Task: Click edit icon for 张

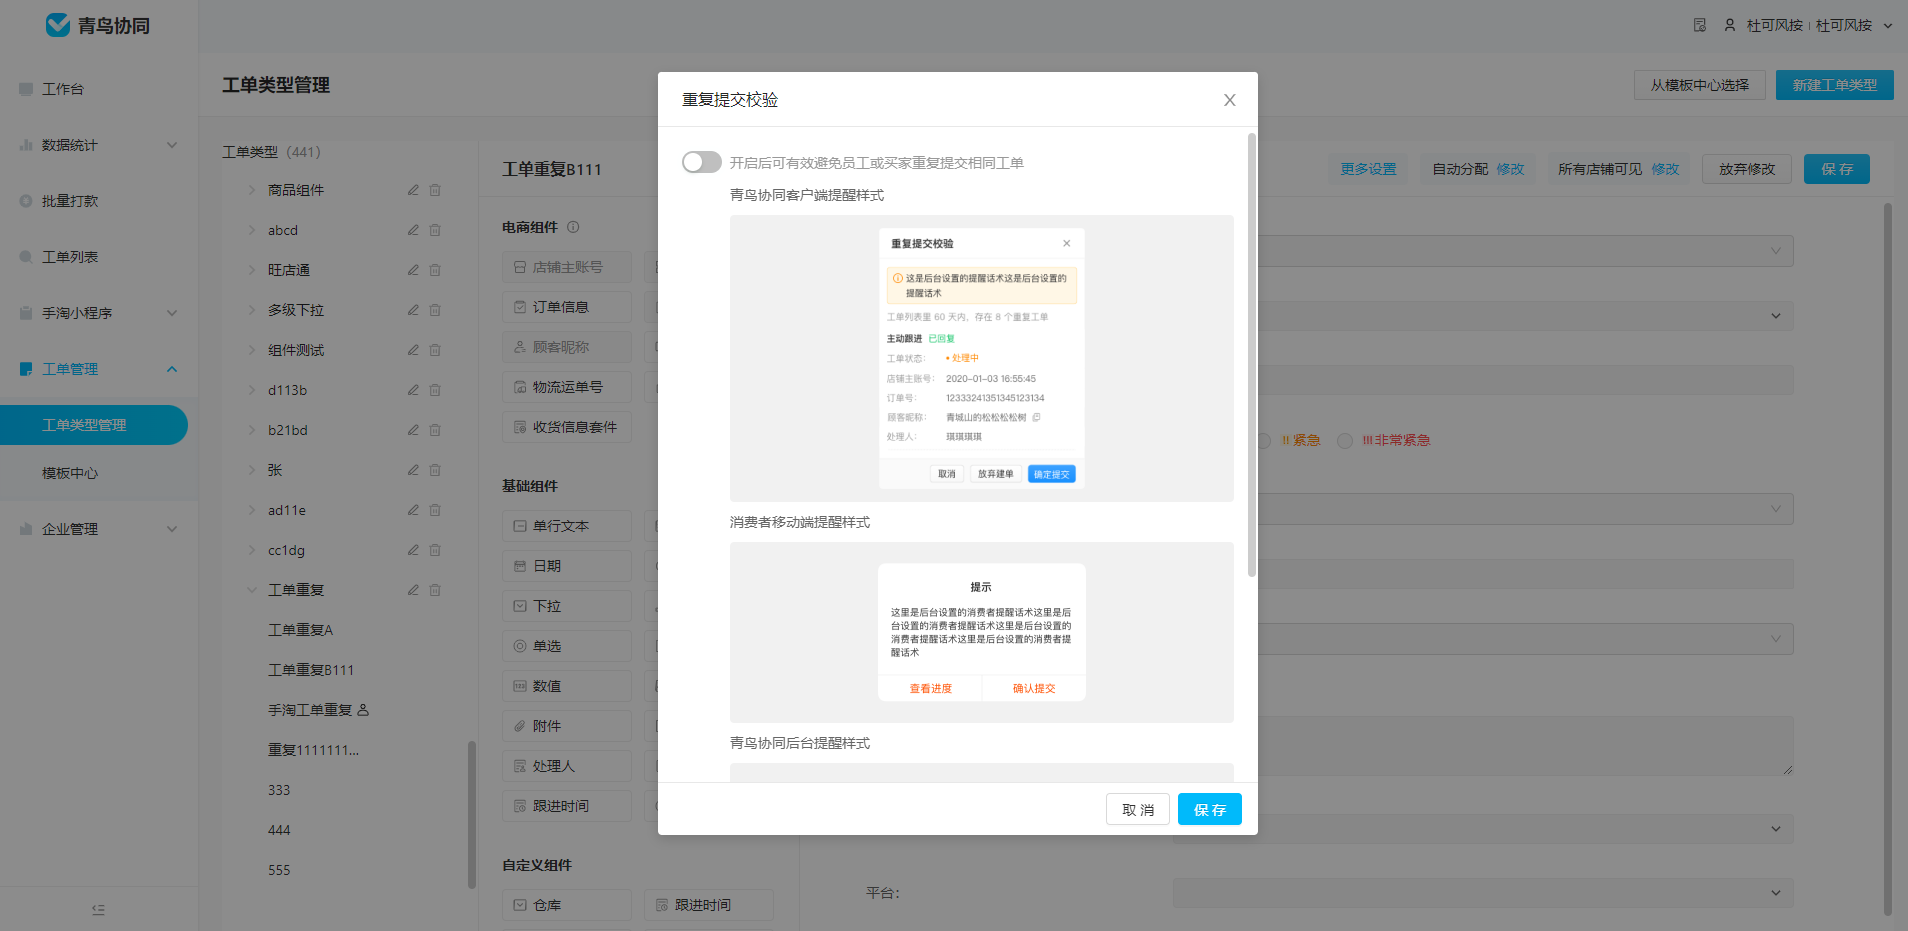Action: tap(413, 470)
